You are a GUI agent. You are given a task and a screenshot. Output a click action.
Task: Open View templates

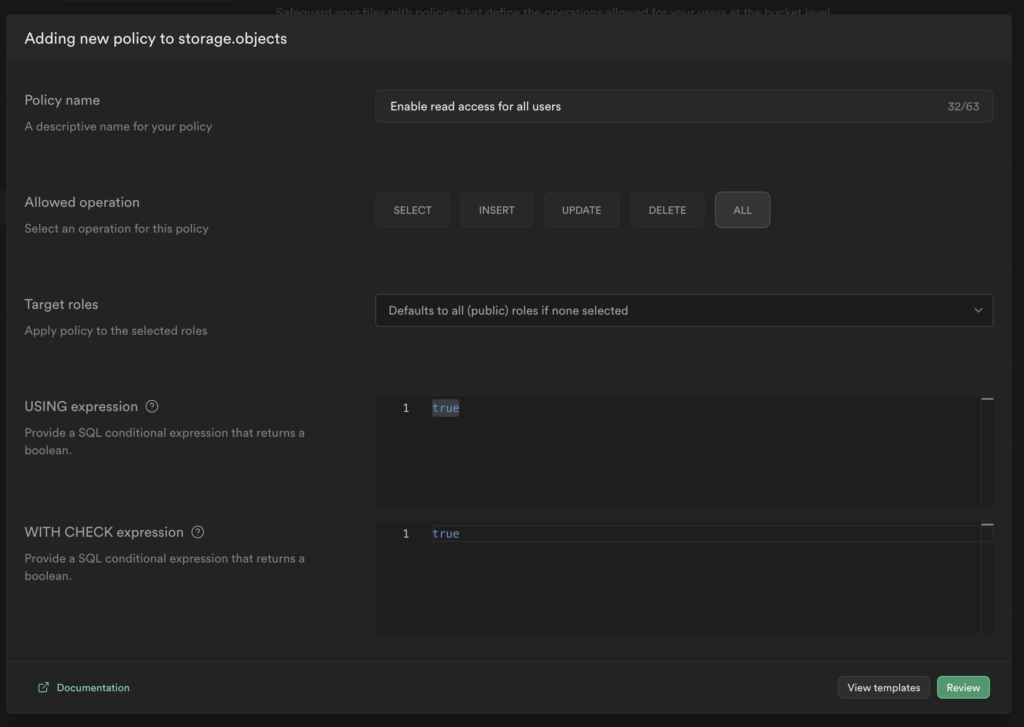[x=883, y=688]
